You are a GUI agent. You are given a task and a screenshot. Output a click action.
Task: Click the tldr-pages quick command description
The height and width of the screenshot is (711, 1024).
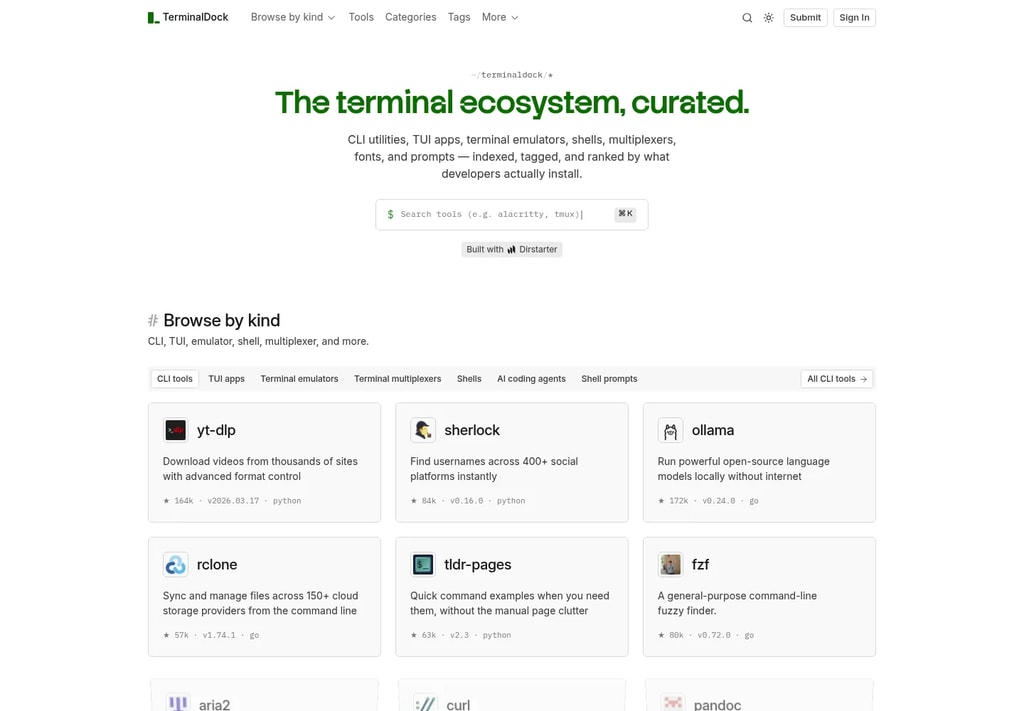click(509, 603)
